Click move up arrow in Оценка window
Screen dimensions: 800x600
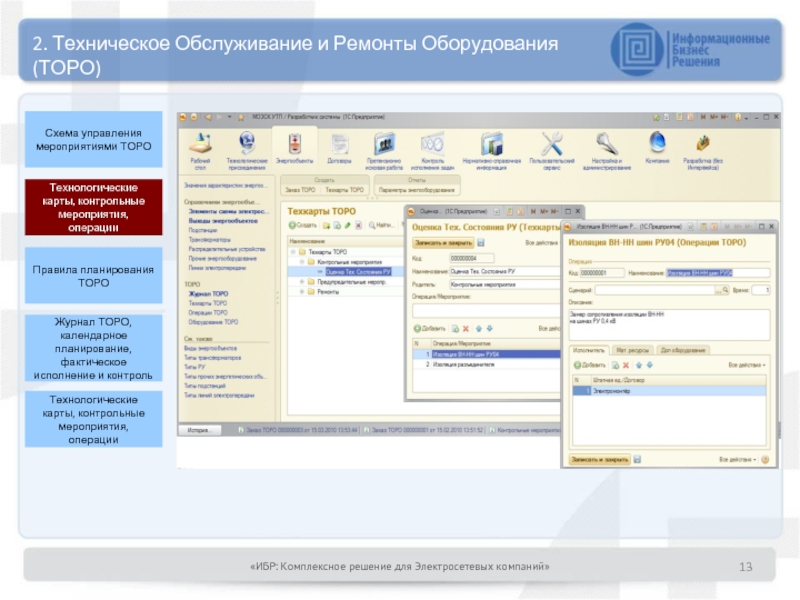point(479,329)
